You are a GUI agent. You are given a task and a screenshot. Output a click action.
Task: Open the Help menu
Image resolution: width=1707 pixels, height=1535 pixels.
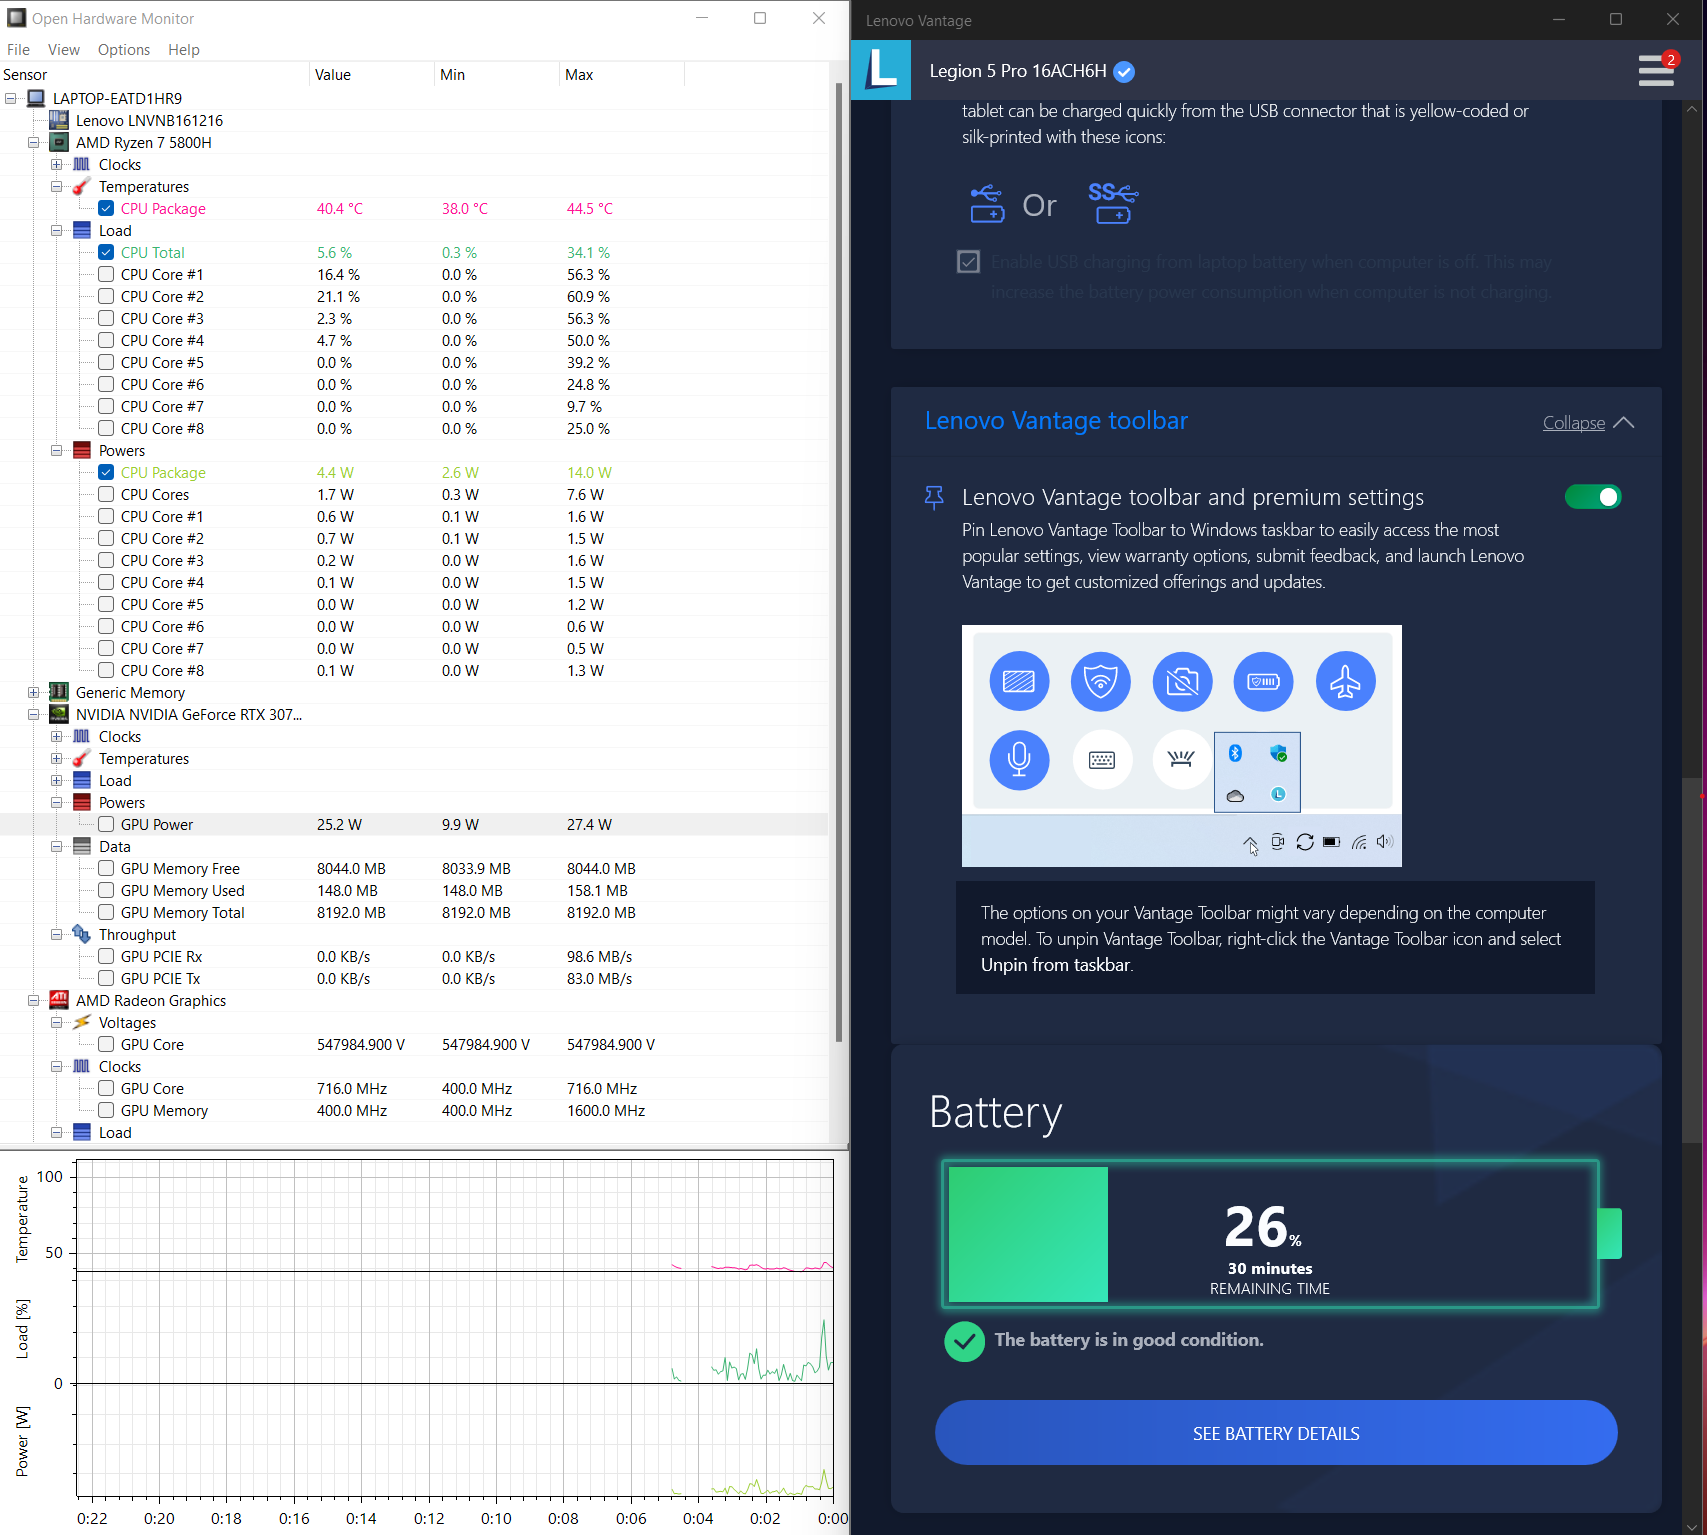click(184, 50)
